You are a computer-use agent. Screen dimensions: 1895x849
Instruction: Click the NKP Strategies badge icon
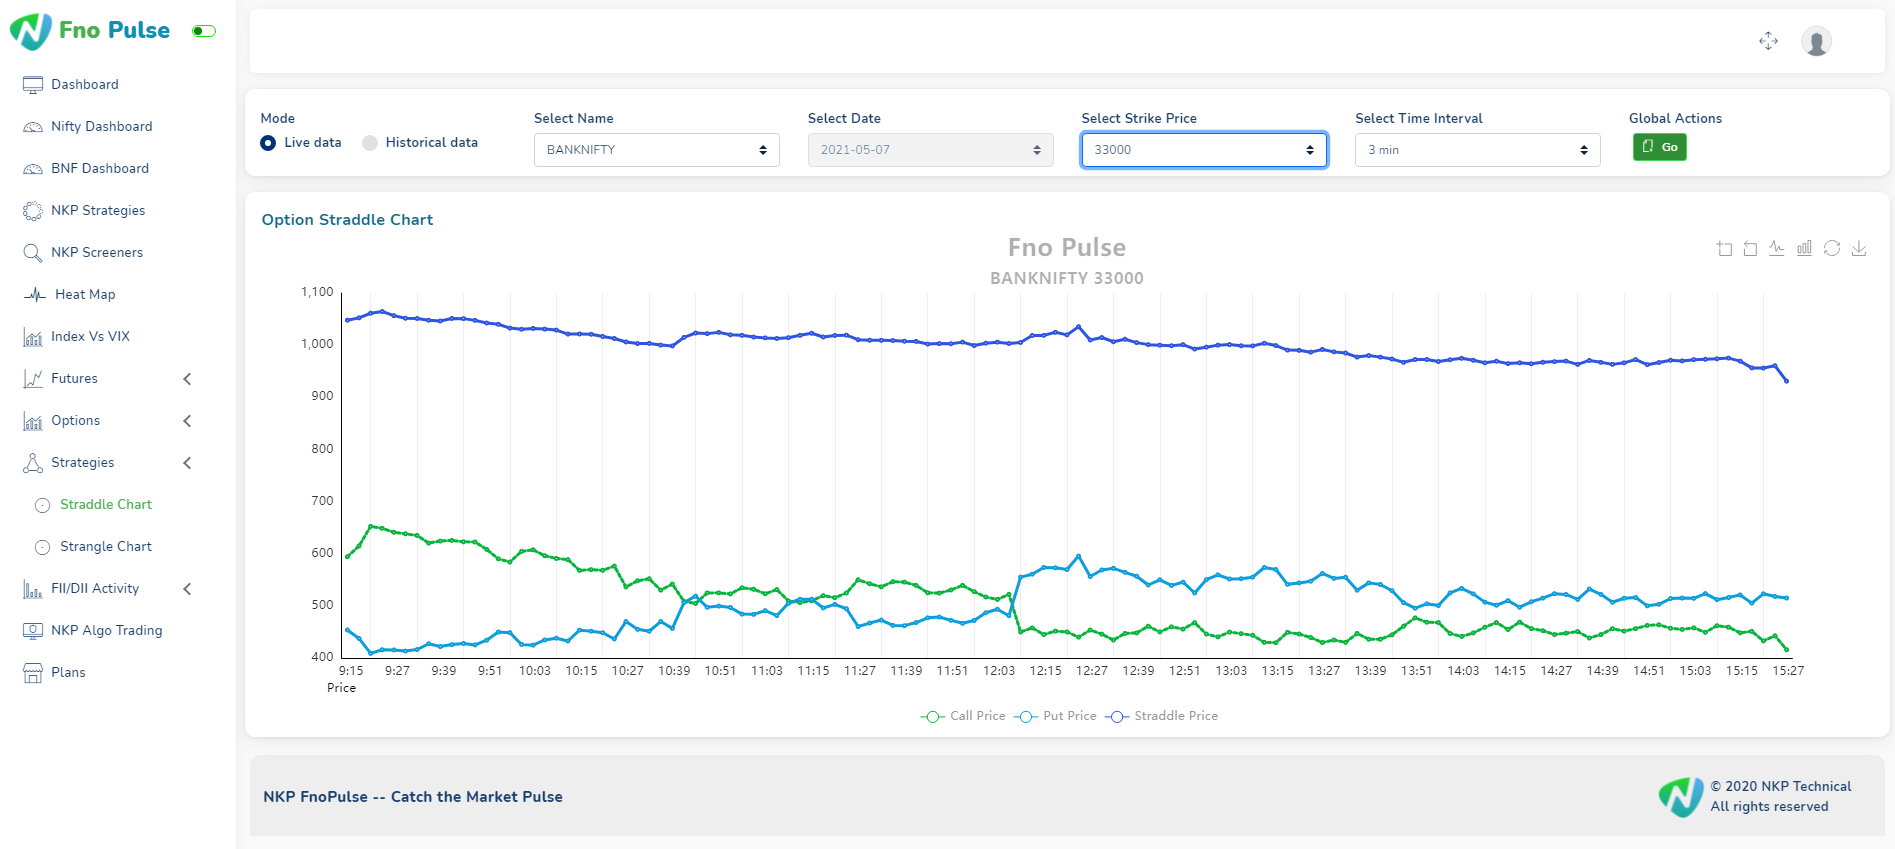click(33, 211)
